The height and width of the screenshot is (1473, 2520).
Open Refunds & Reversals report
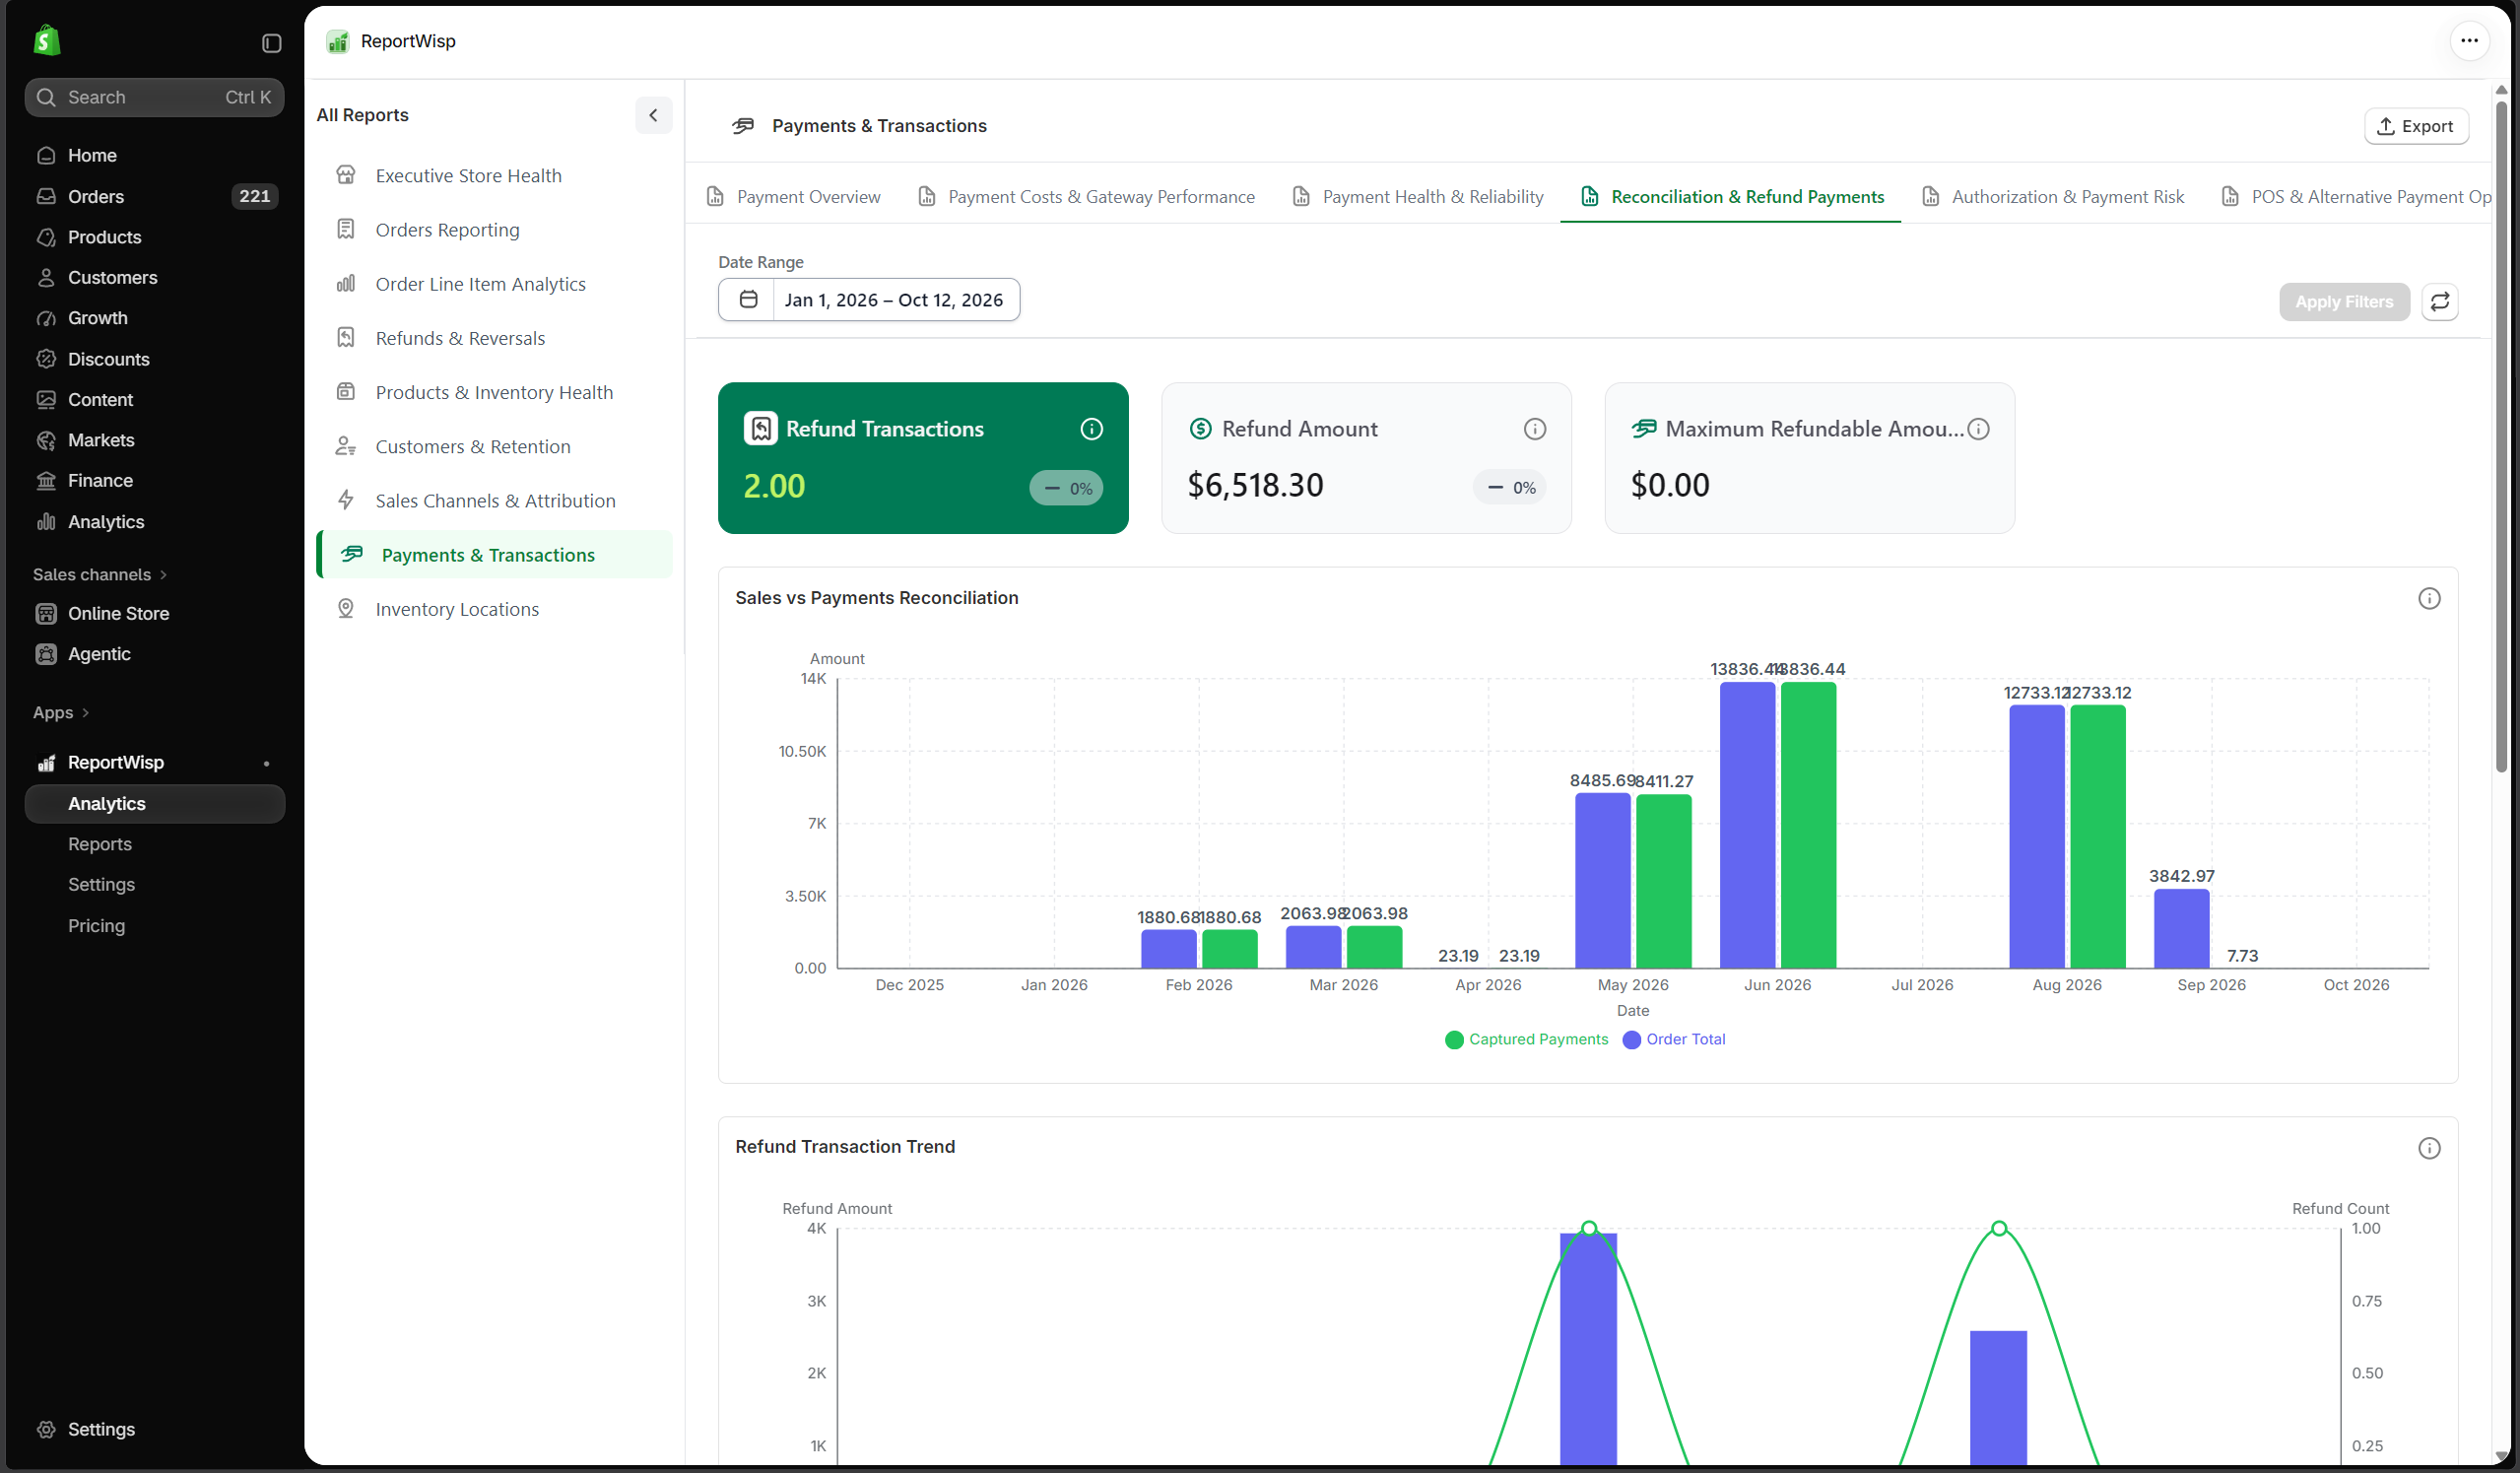tap(494, 338)
